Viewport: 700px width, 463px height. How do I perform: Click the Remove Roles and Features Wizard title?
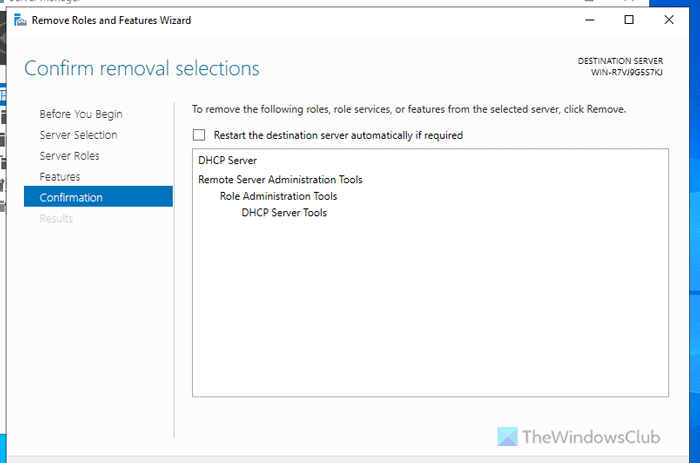tap(112, 20)
